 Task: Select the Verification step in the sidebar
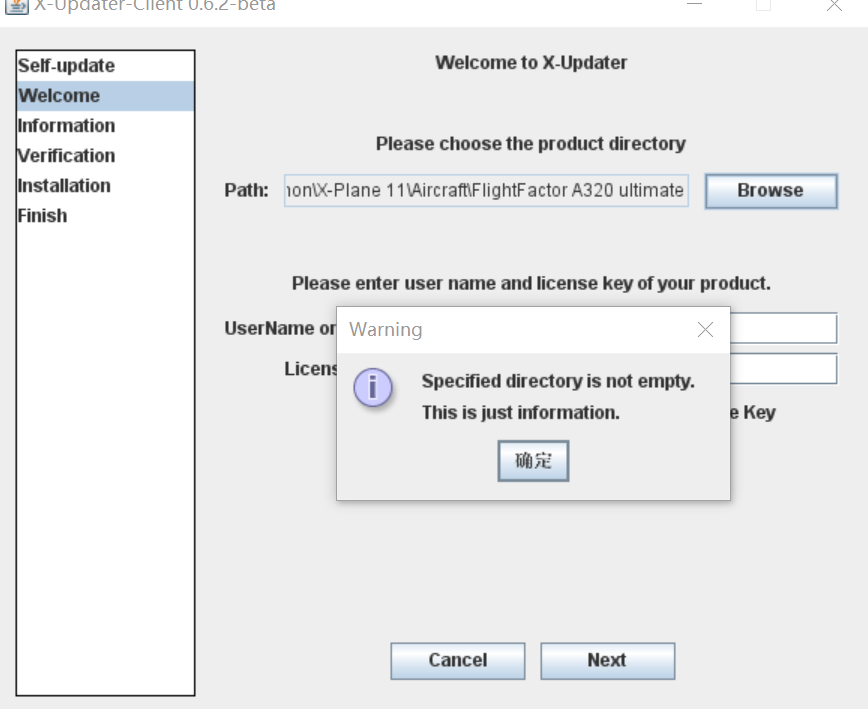point(105,156)
